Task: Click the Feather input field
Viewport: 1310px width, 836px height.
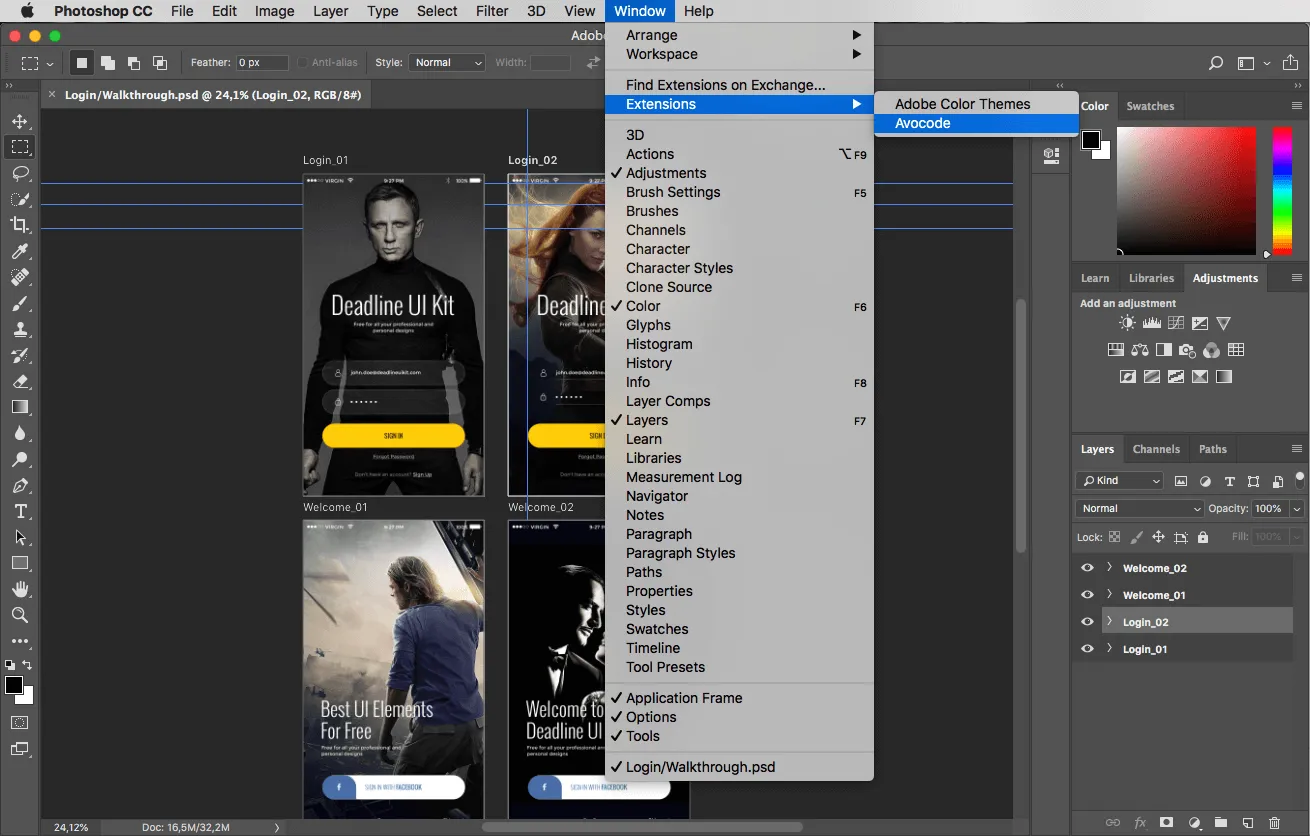Action: 262,62
